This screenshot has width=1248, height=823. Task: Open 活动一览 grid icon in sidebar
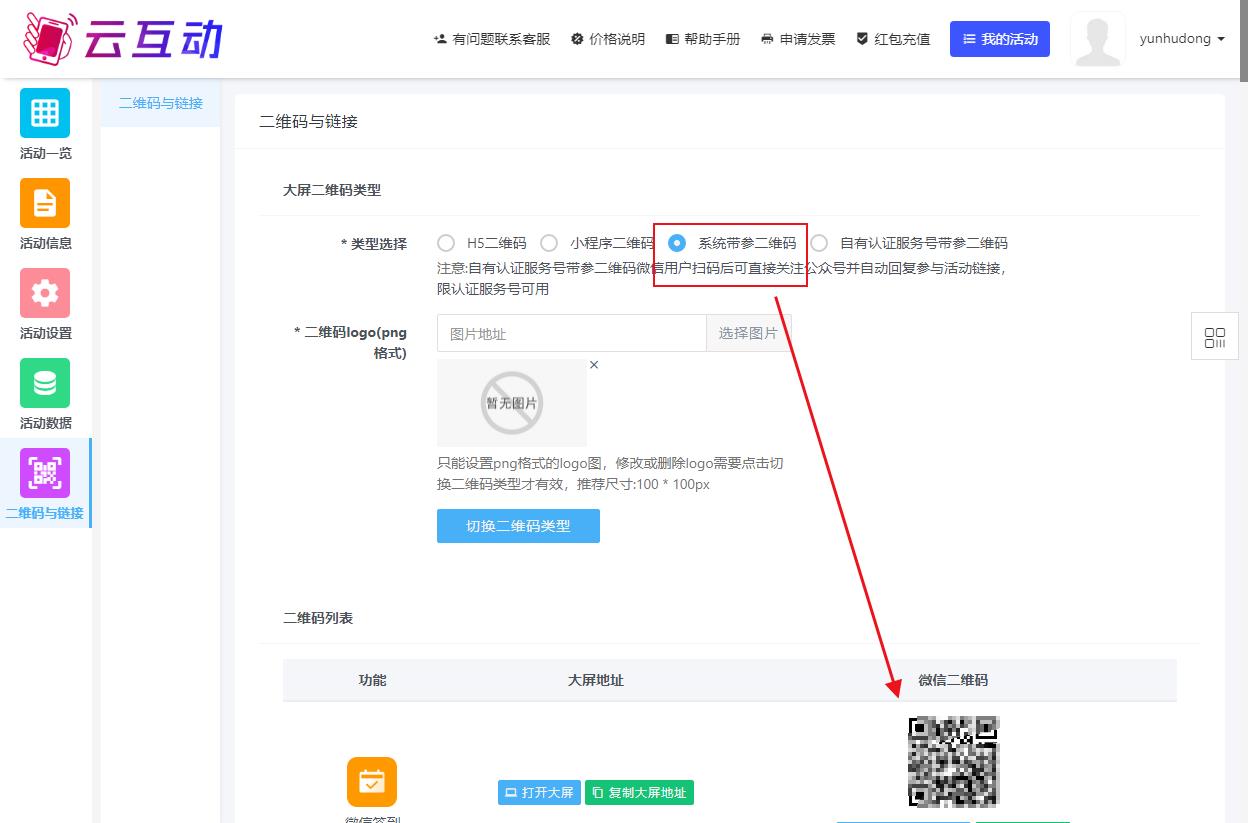pyautogui.click(x=45, y=113)
